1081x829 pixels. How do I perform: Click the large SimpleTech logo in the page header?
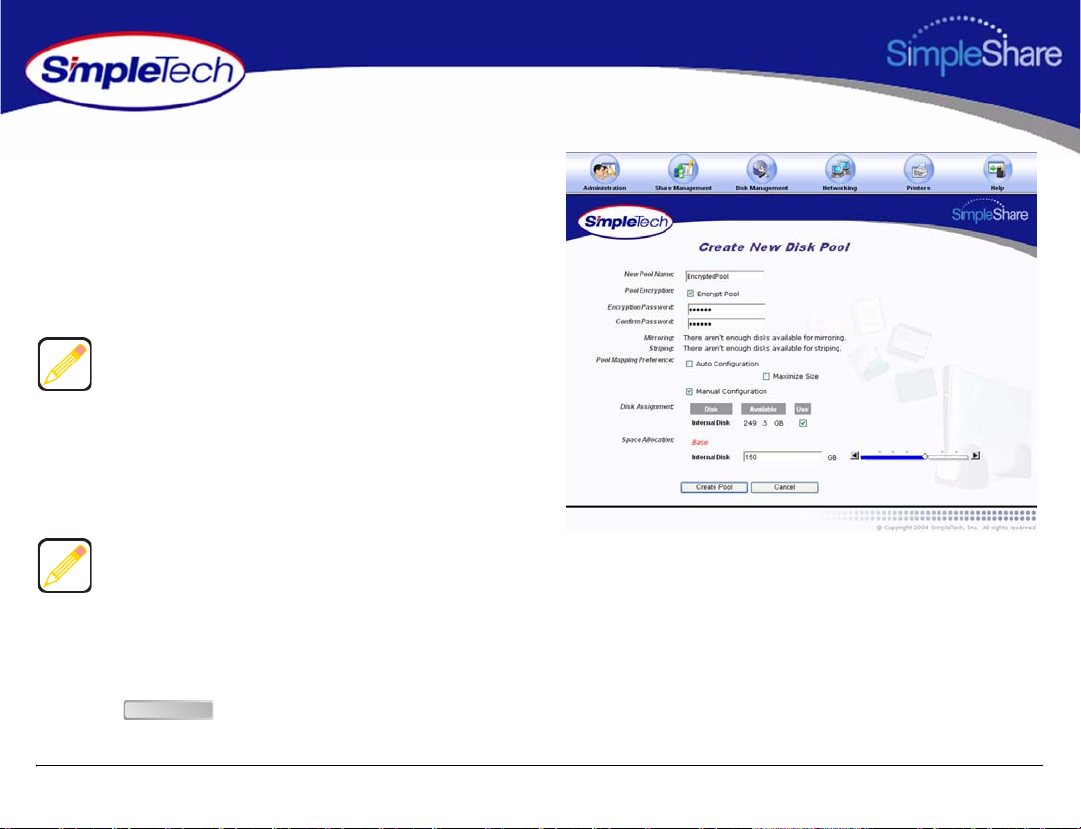click(135, 72)
